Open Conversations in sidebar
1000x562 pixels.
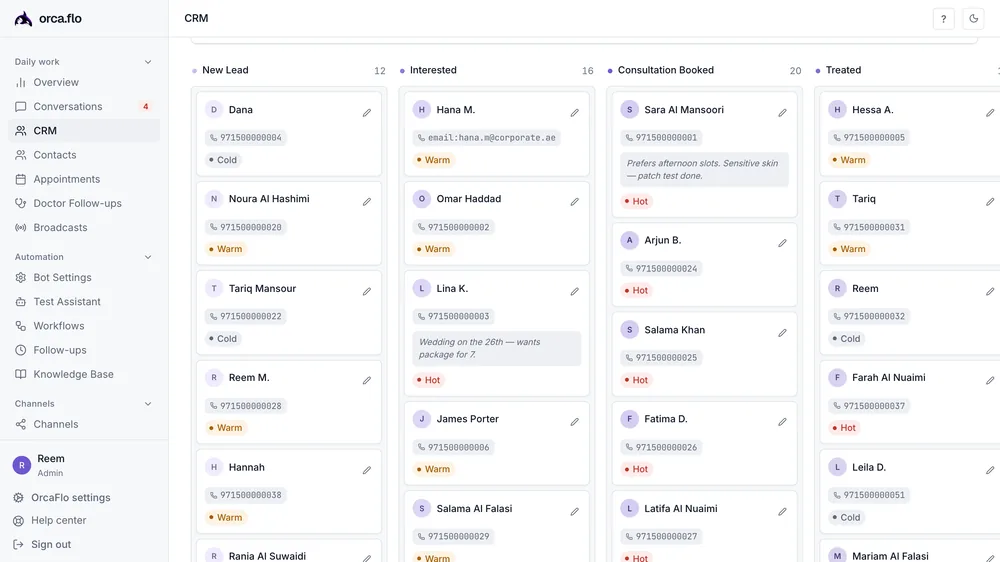click(84, 107)
